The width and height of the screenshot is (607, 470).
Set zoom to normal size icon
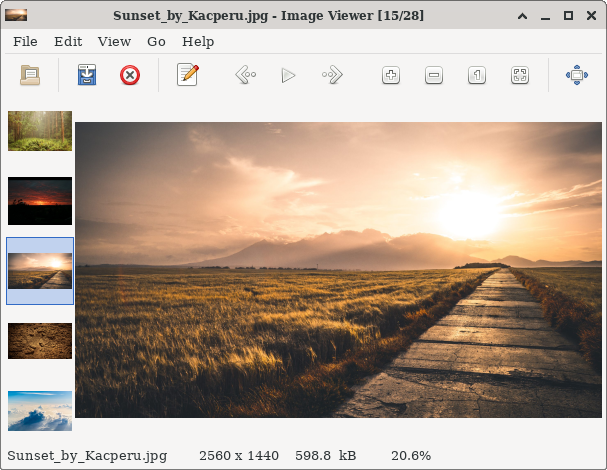coord(477,75)
